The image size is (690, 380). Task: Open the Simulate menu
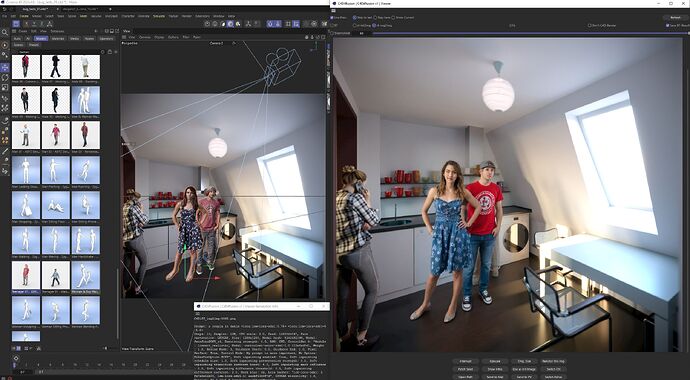[159, 16]
